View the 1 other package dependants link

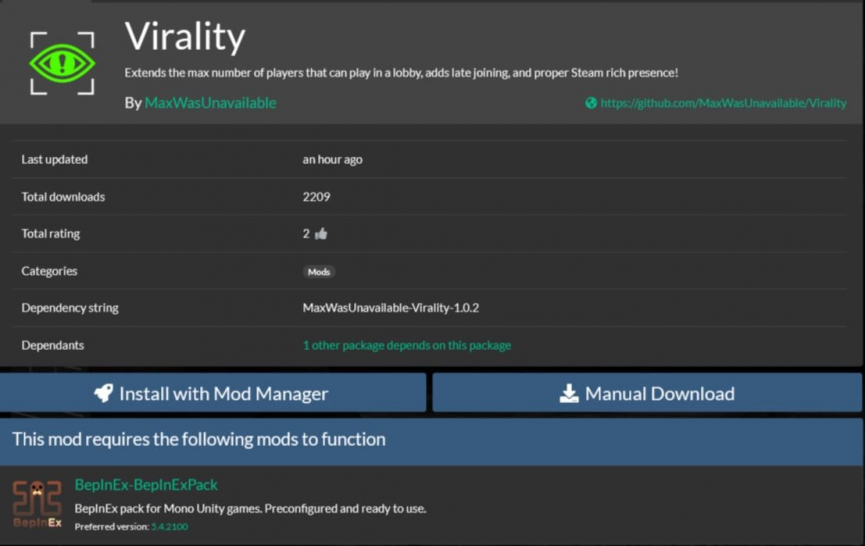point(406,345)
